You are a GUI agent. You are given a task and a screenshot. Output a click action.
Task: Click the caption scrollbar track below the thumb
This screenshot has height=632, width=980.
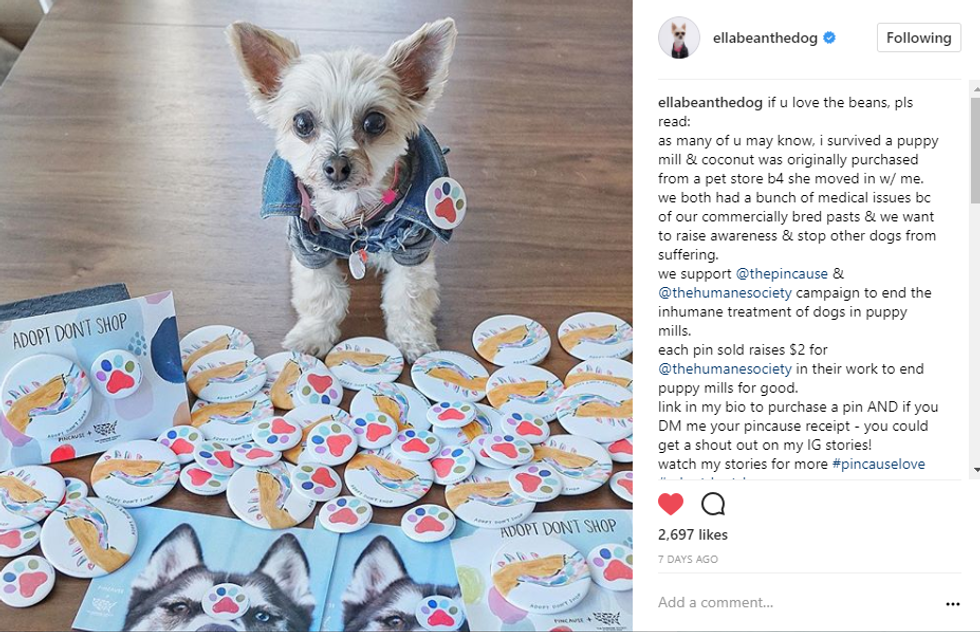tap(976, 331)
